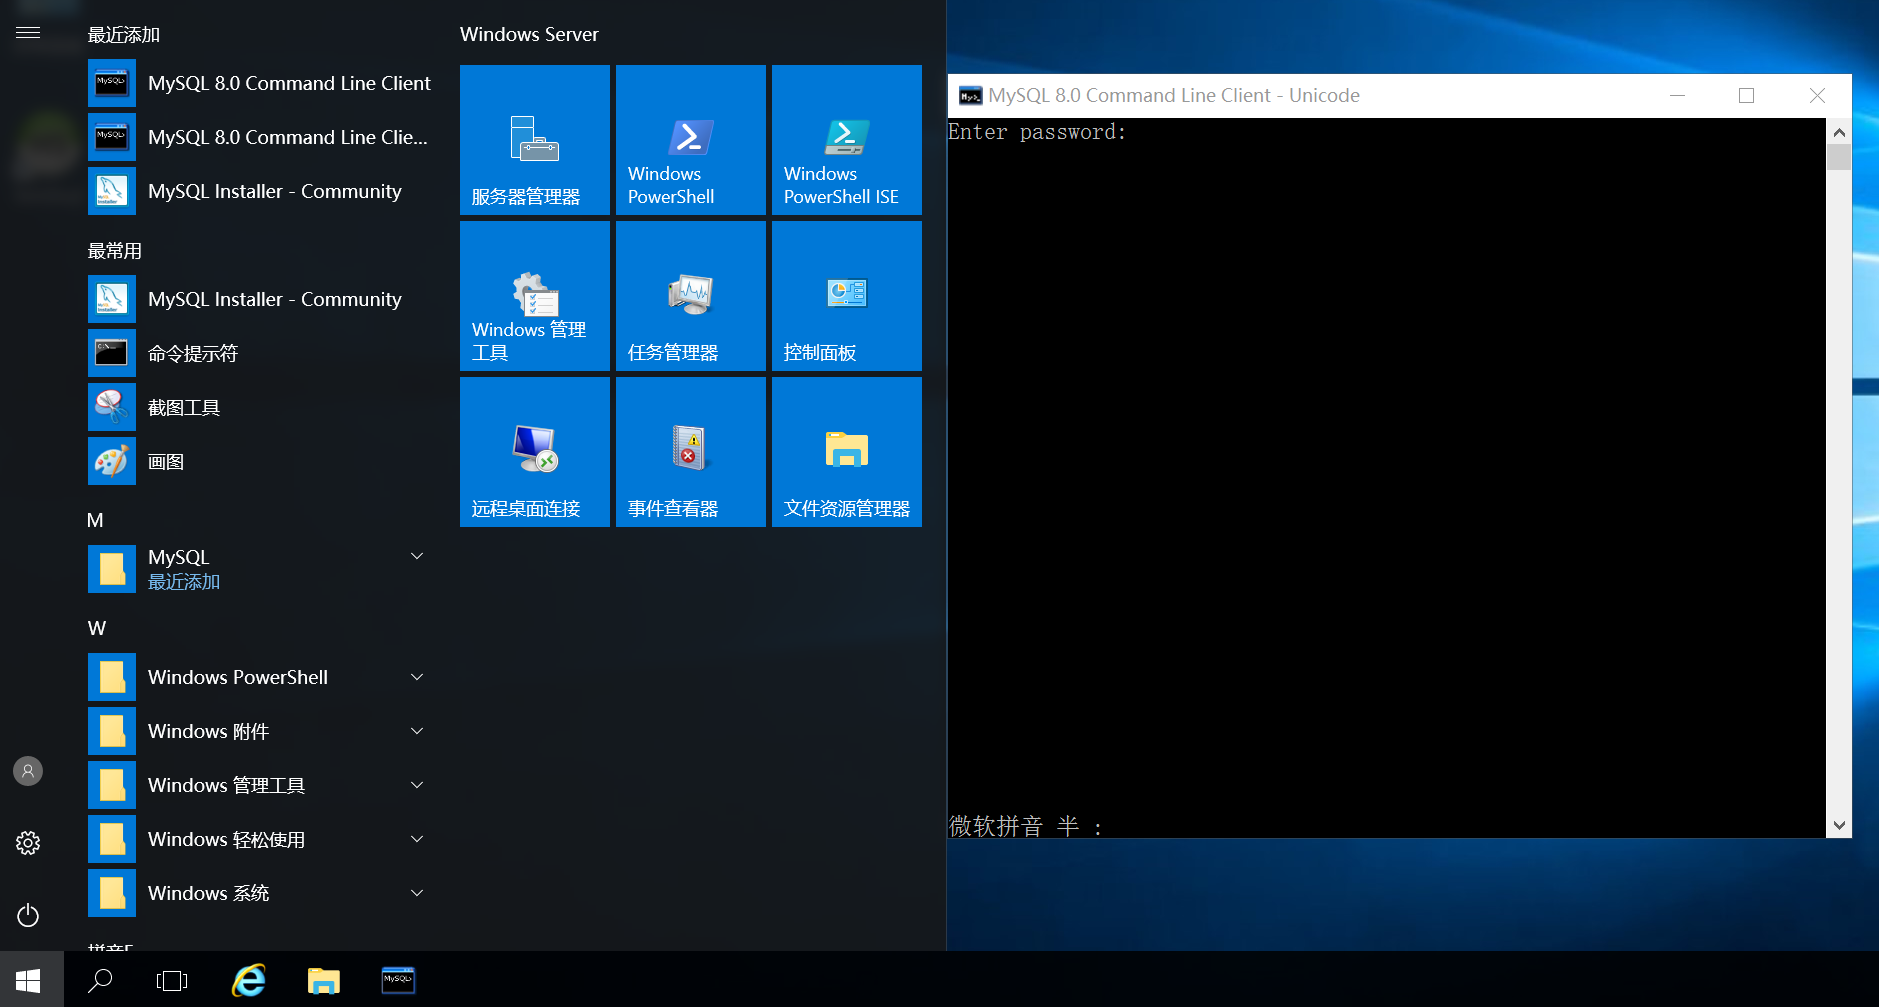Open the 远程桌面连接 tile
The height and width of the screenshot is (1007, 1879).
pos(535,452)
